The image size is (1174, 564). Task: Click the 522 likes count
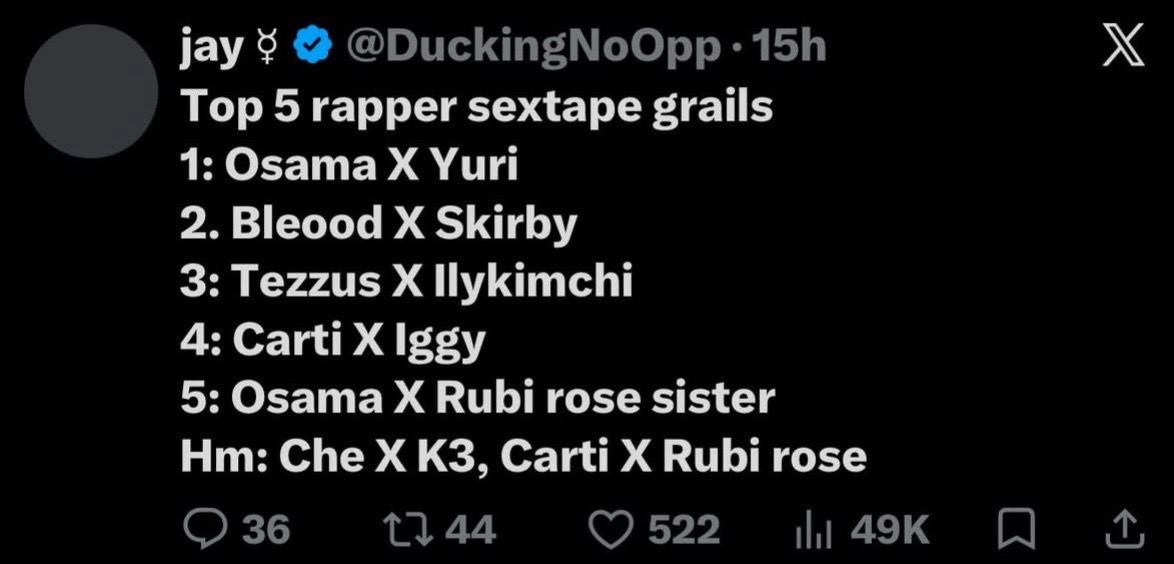click(x=684, y=530)
